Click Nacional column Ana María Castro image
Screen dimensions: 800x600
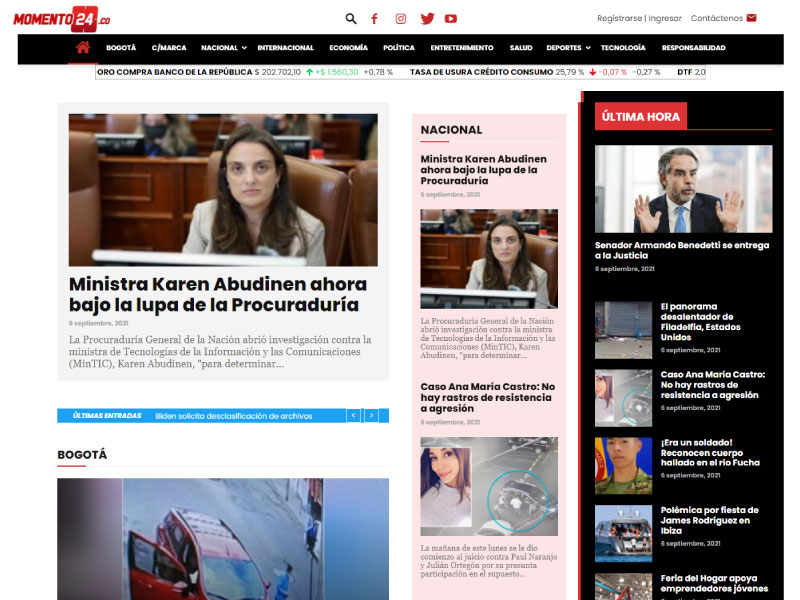click(489, 486)
